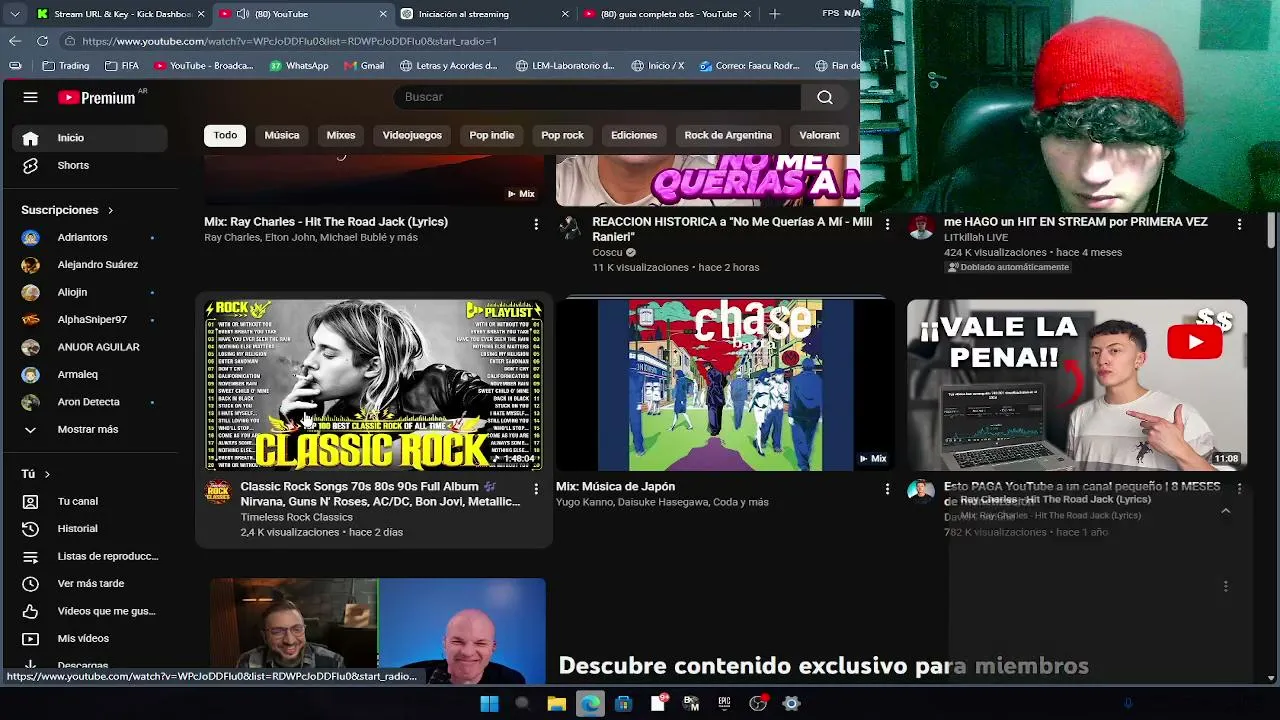Screen dimensions: 1280x720
Task: Select the Rock de Argentina filter chip
Action: 728,135
